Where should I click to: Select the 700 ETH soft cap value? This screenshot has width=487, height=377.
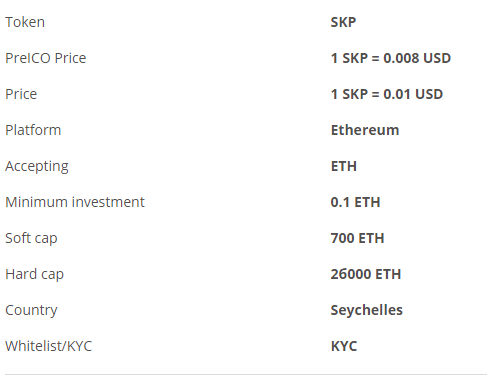[357, 238]
